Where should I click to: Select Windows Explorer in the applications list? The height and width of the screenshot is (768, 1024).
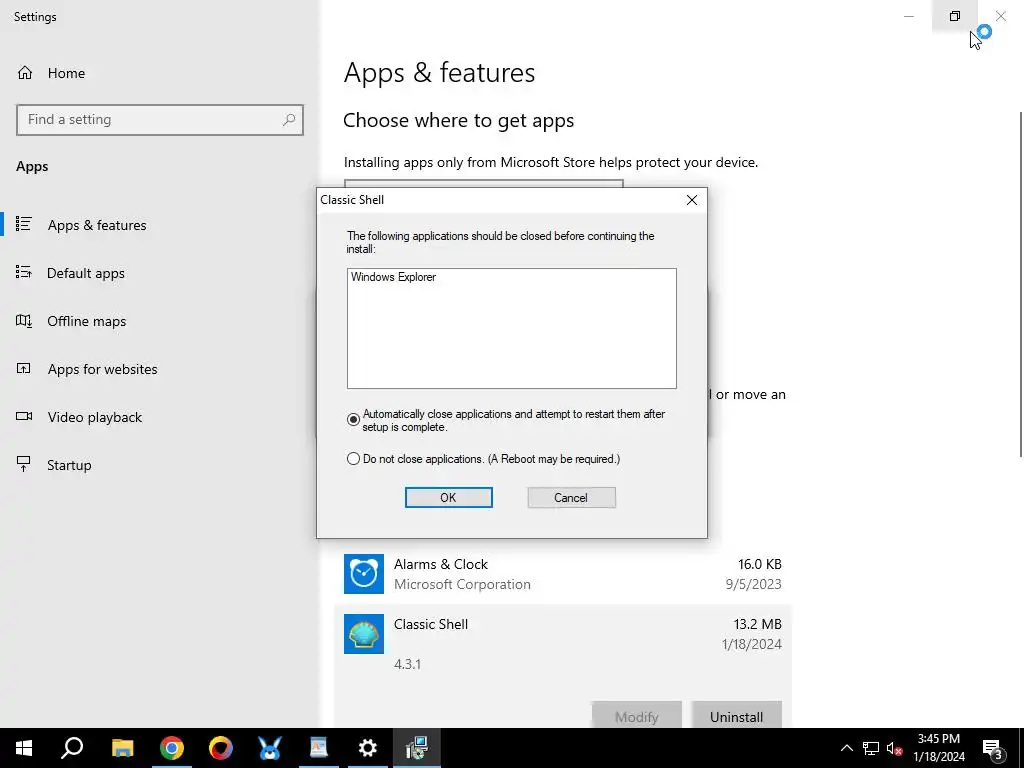[x=393, y=277]
